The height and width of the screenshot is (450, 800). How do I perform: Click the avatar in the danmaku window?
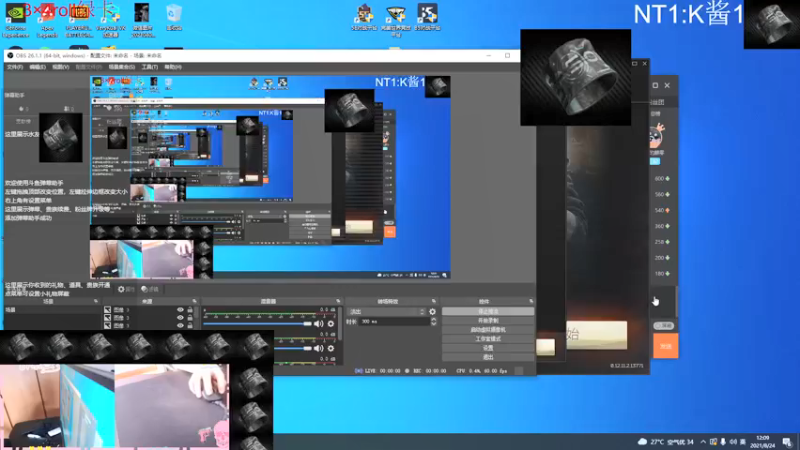click(x=656, y=136)
